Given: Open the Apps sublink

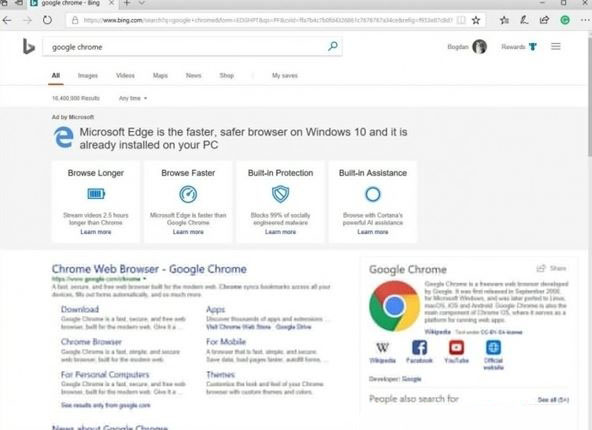Looking at the screenshot, I should tap(216, 310).
